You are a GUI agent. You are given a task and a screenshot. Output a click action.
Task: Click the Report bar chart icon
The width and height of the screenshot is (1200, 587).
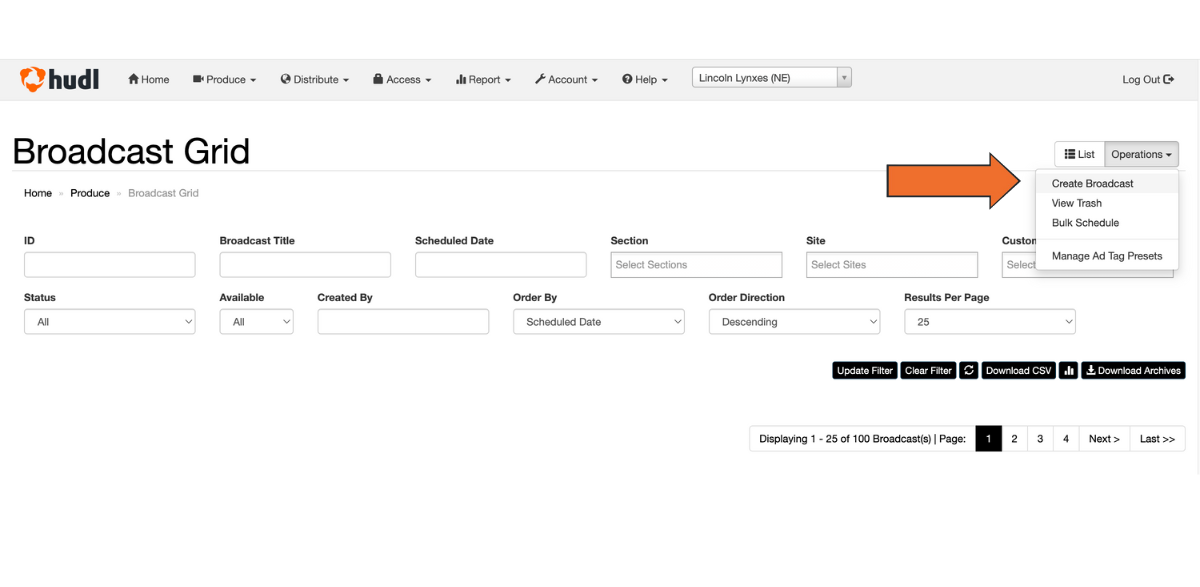(x=463, y=79)
